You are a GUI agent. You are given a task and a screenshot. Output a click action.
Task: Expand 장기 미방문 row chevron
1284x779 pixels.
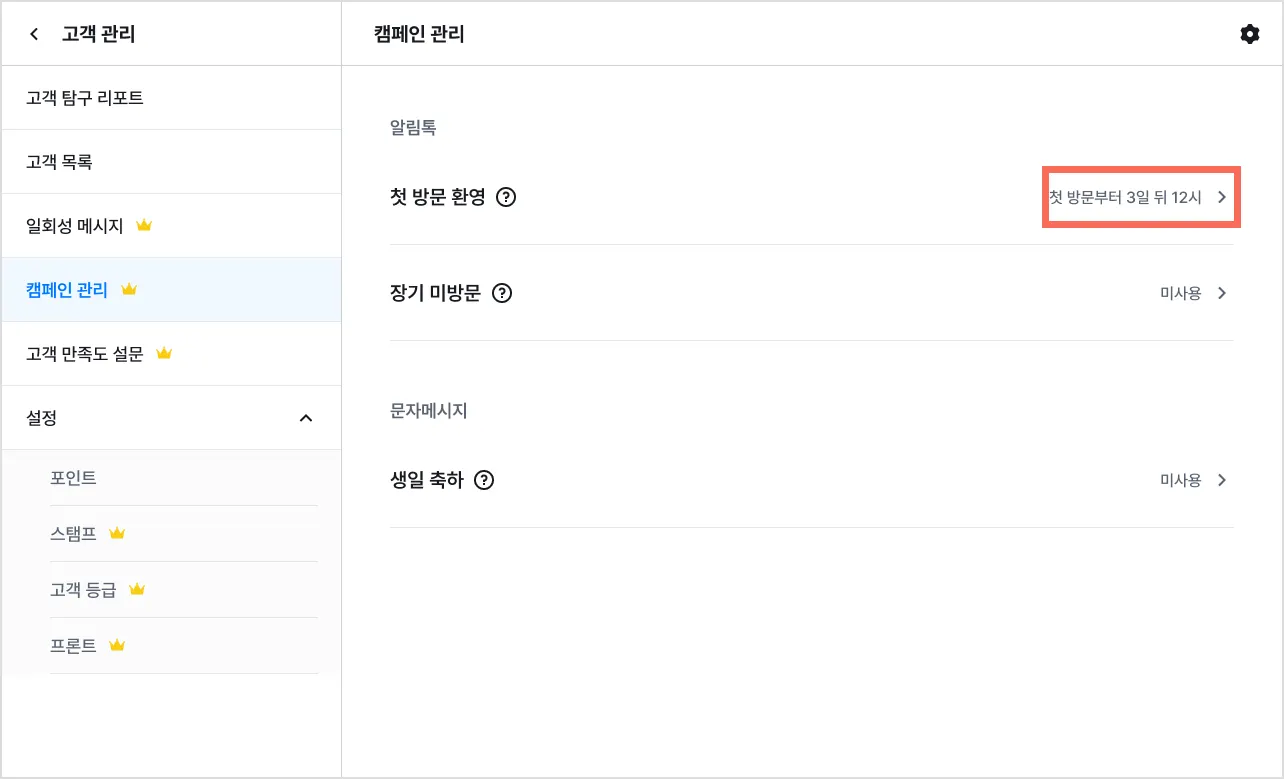pos(1221,293)
